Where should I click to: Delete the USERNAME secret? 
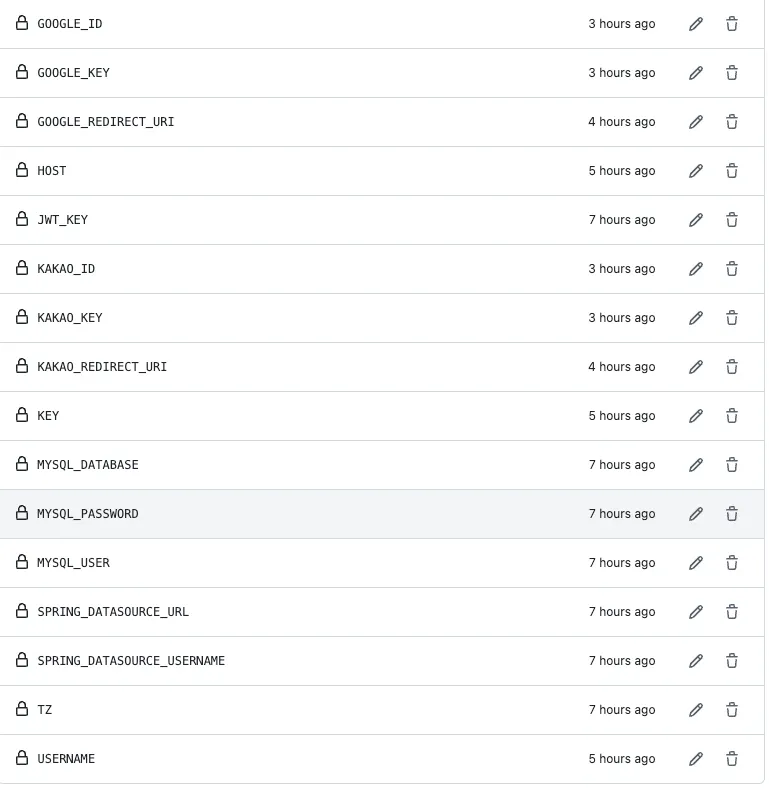pos(732,759)
